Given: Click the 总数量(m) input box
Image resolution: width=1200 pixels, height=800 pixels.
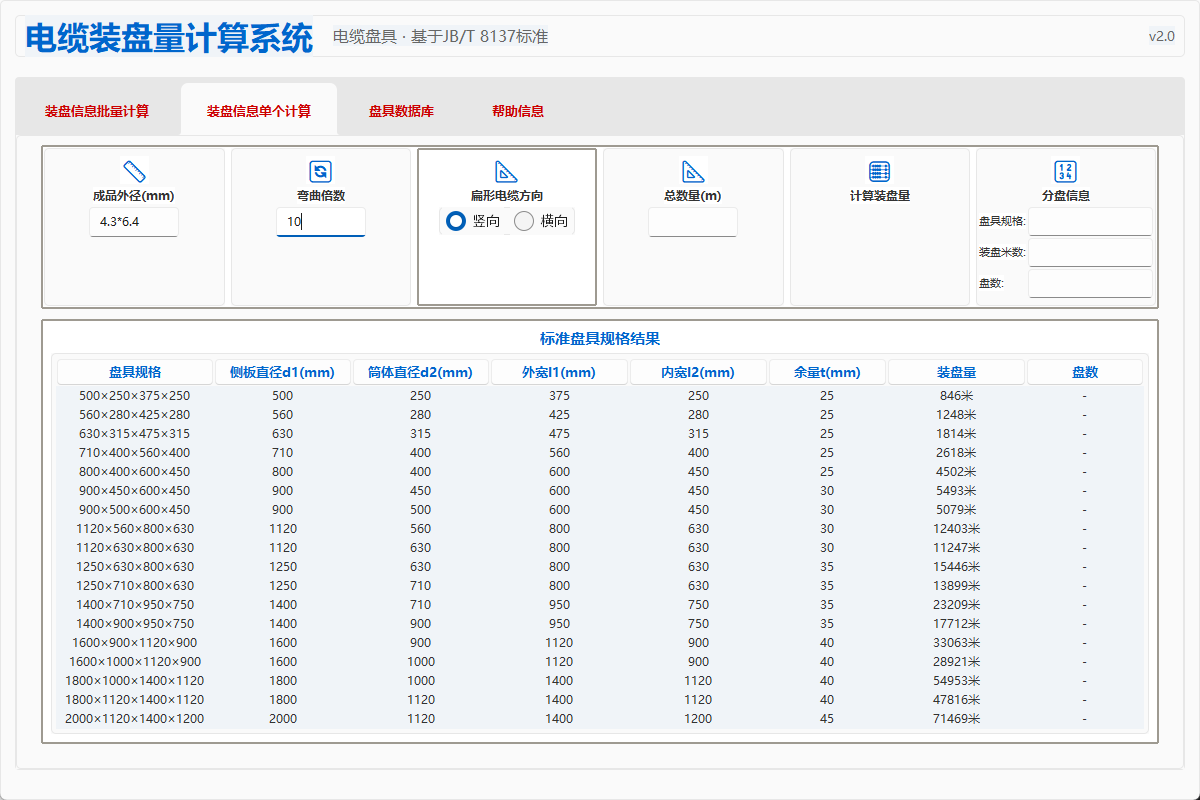Looking at the screenshot, I should (x=693, y=222).
